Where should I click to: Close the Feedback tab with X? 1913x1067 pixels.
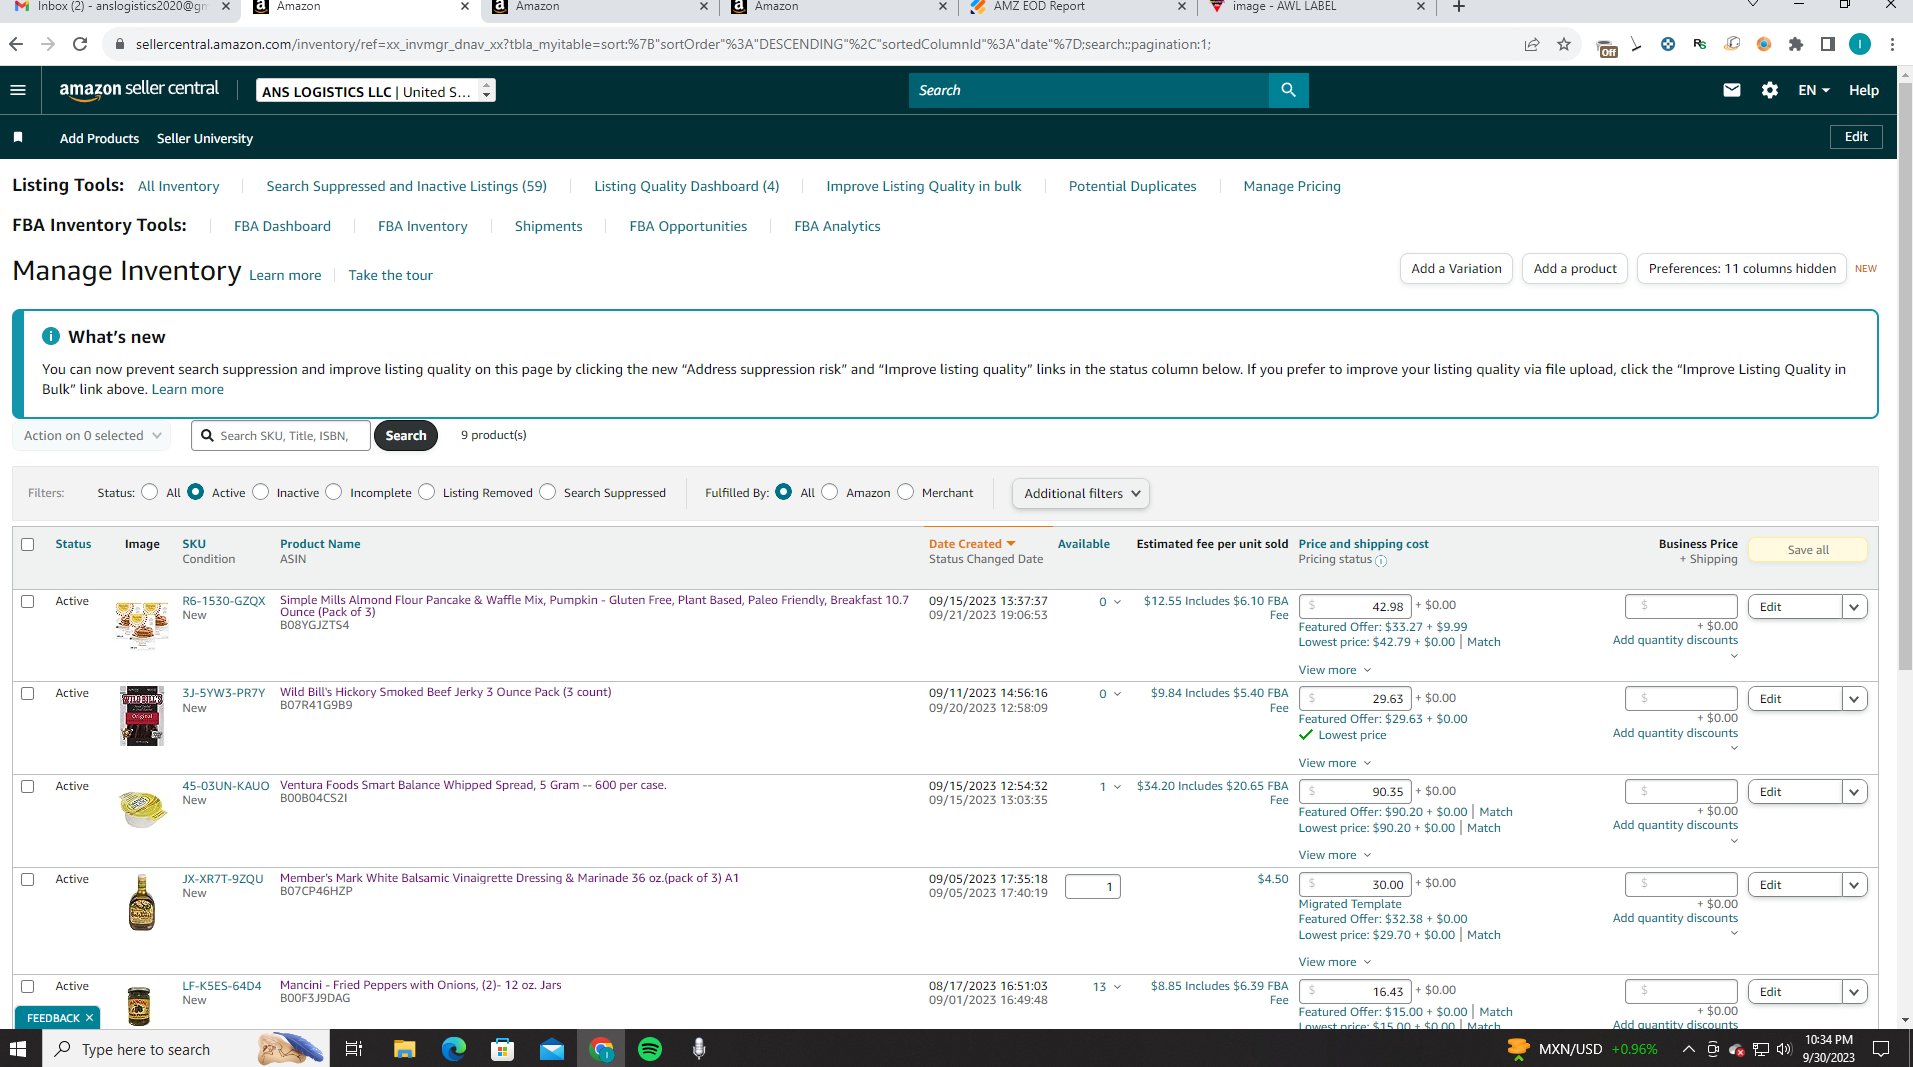[x=89, y=1018]
